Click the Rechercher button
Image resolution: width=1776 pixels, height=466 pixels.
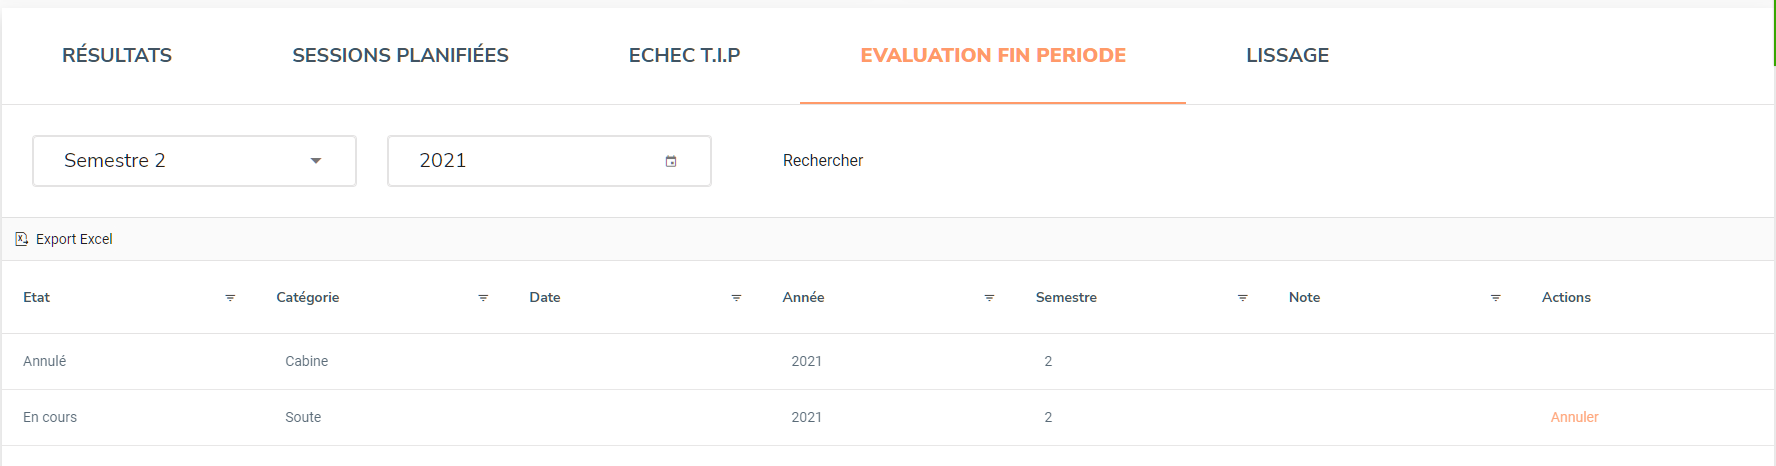click(x=823, y=161)
